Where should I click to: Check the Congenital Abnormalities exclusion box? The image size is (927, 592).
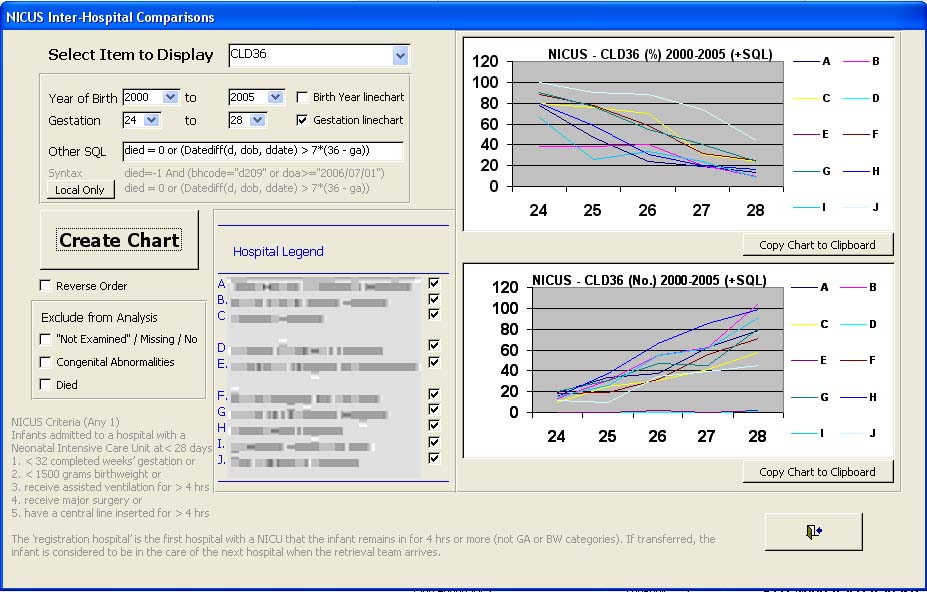point(46,362)
